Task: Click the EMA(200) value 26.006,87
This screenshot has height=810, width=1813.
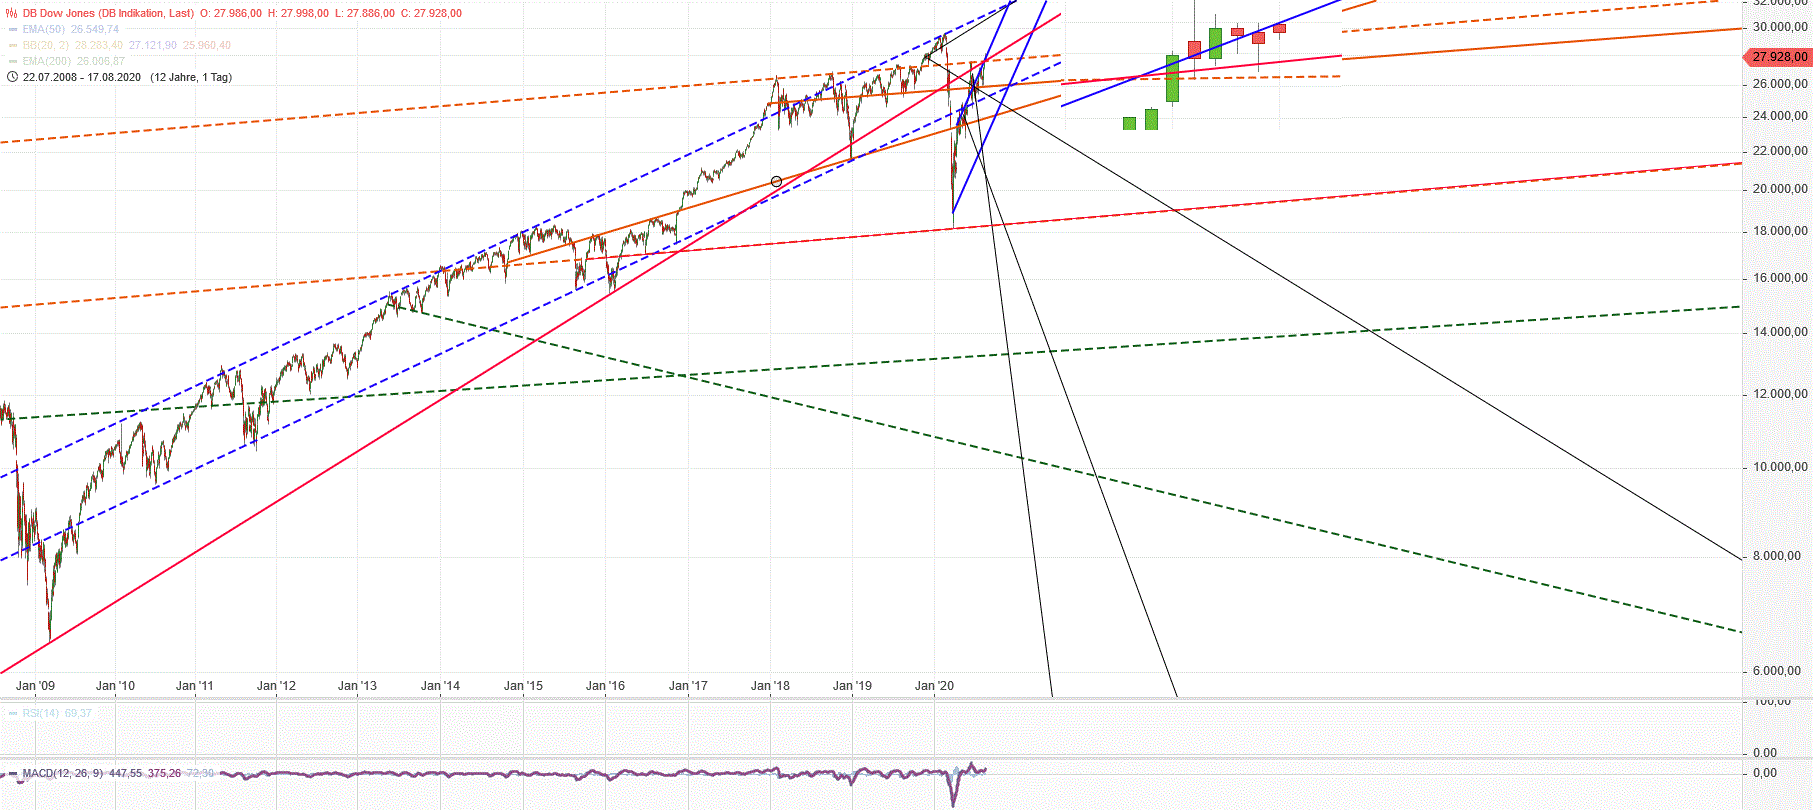Action: tap(101, 61)
